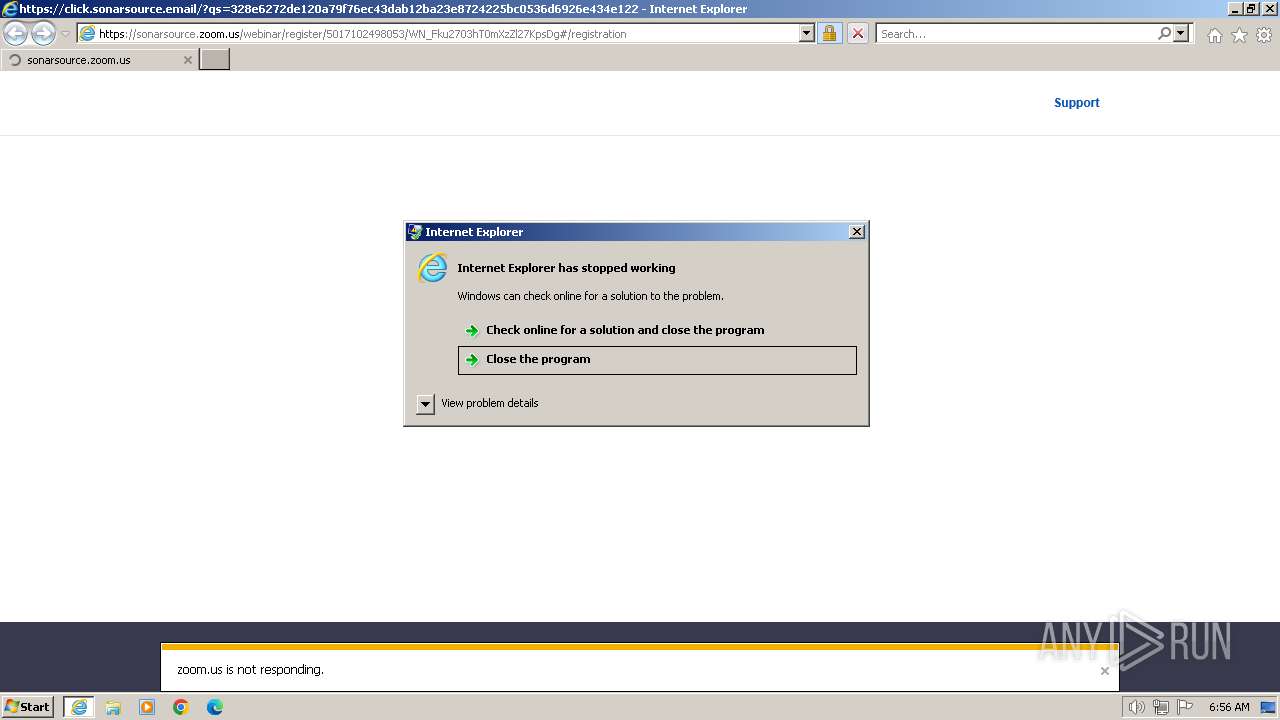1280x720 pixels.
Task: Click the volume speaker tray icon
Action: click(1136, 707)
